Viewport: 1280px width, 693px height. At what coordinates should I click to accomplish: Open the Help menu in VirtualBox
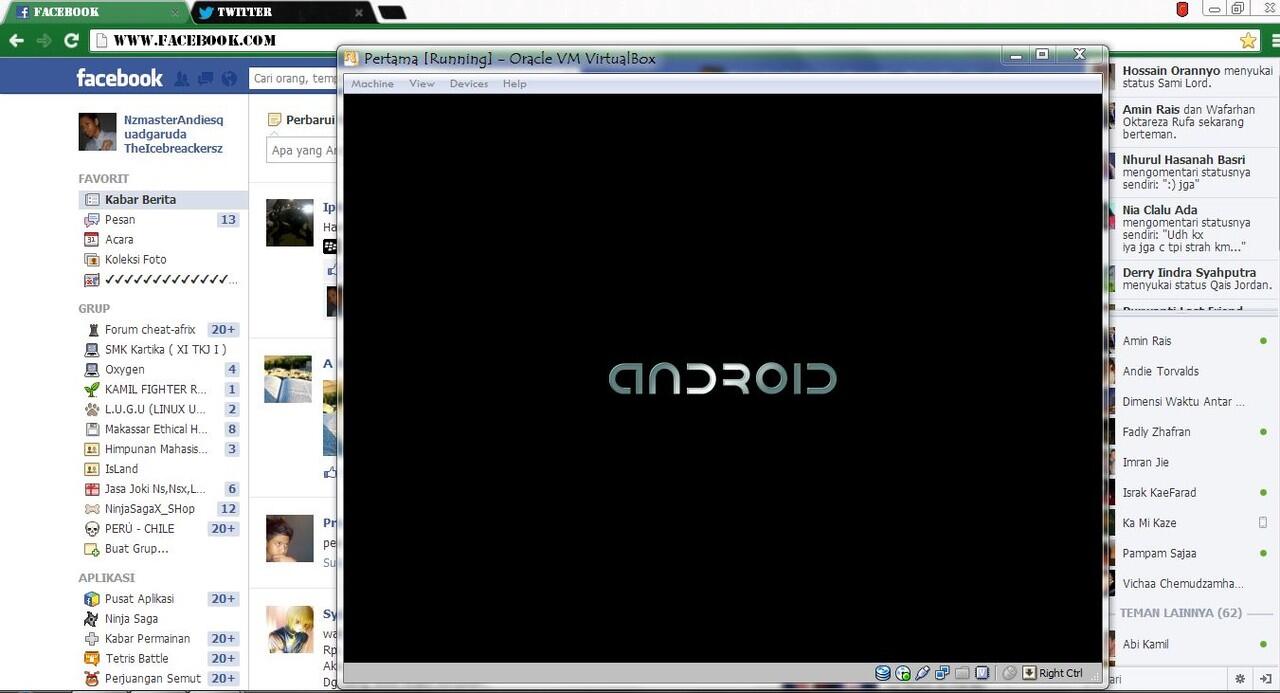pos(514,84)
